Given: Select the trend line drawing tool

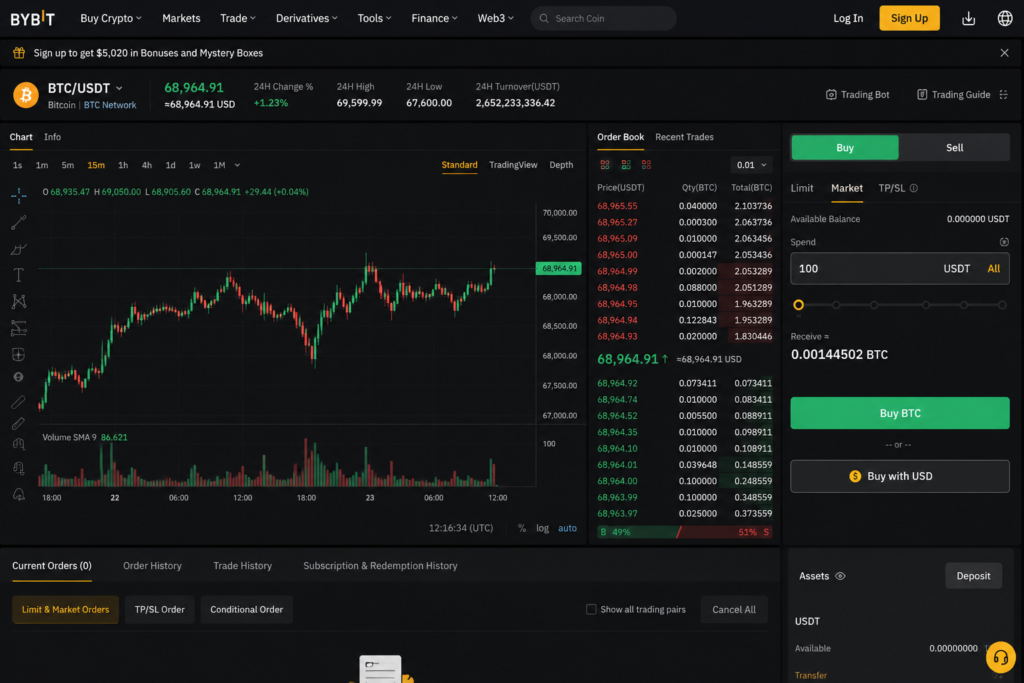Looking at the screenshot, I should tap(18, 222).
